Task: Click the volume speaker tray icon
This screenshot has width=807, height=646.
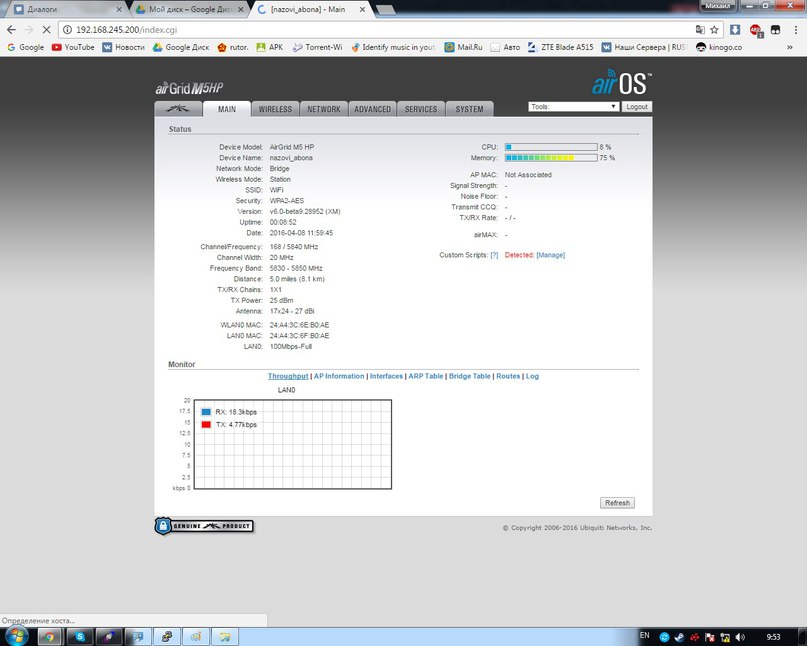Action: [x=740, y=637]
